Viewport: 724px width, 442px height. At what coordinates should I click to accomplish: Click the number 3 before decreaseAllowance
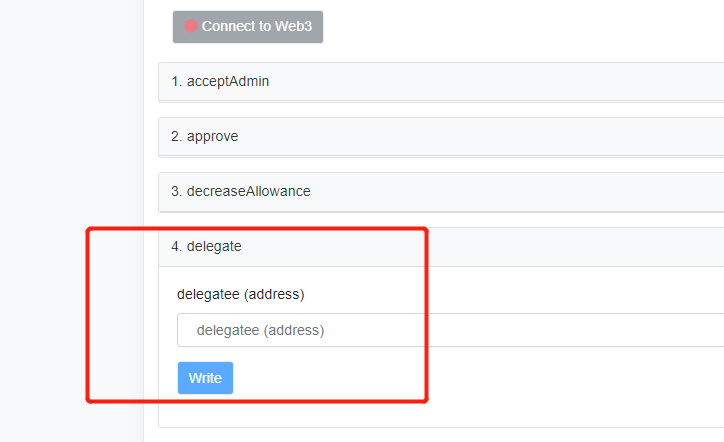pos(176,191)
